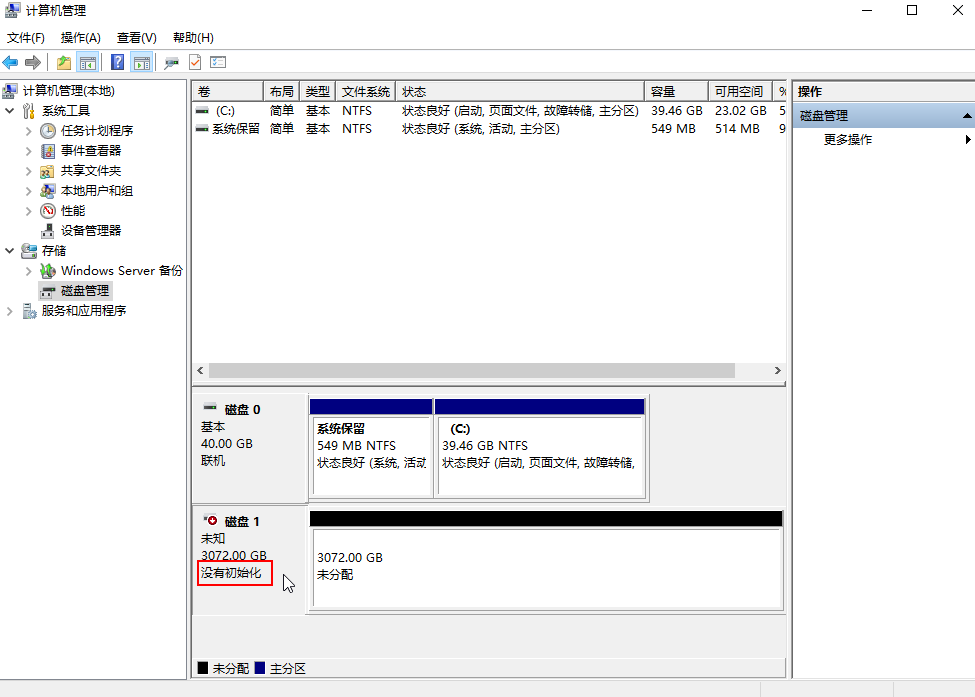Expand the 共享文件夹 node
Viewport: 975px width, 697px height.
coord(28,171)
